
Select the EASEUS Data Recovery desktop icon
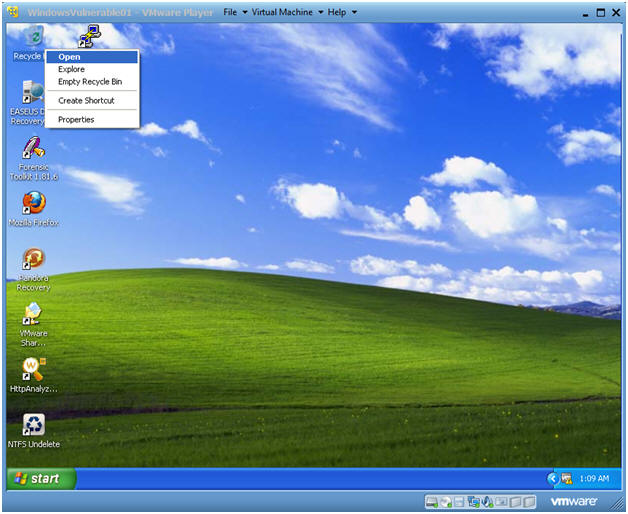coord(32,91)
